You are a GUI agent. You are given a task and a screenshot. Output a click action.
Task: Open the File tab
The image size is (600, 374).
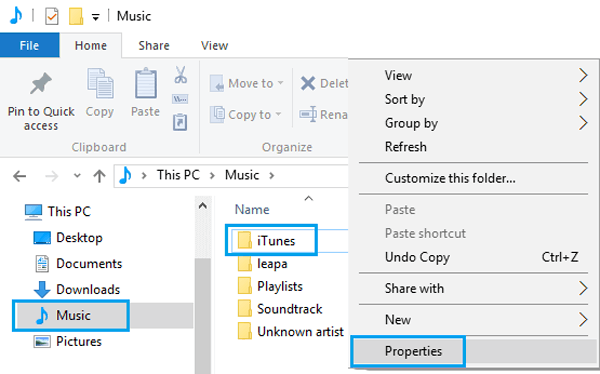pyautogui.click(x=29, y=45)
